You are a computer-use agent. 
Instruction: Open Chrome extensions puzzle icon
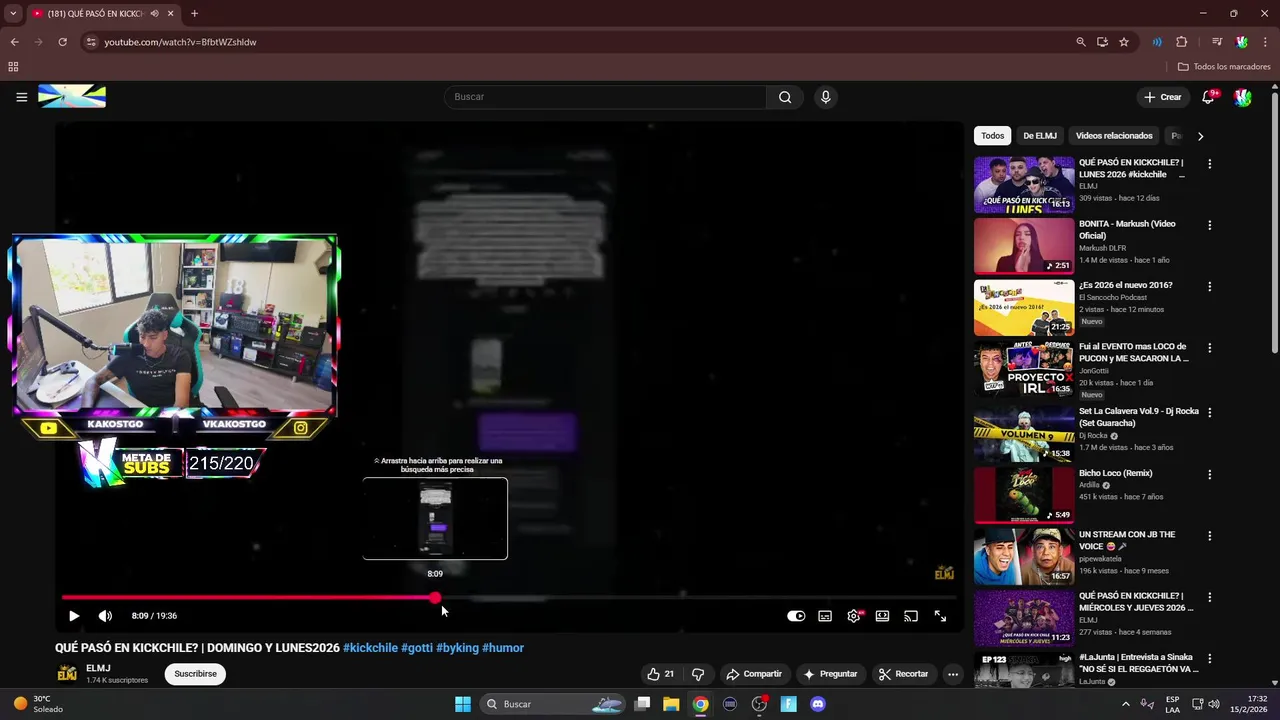1182,42
